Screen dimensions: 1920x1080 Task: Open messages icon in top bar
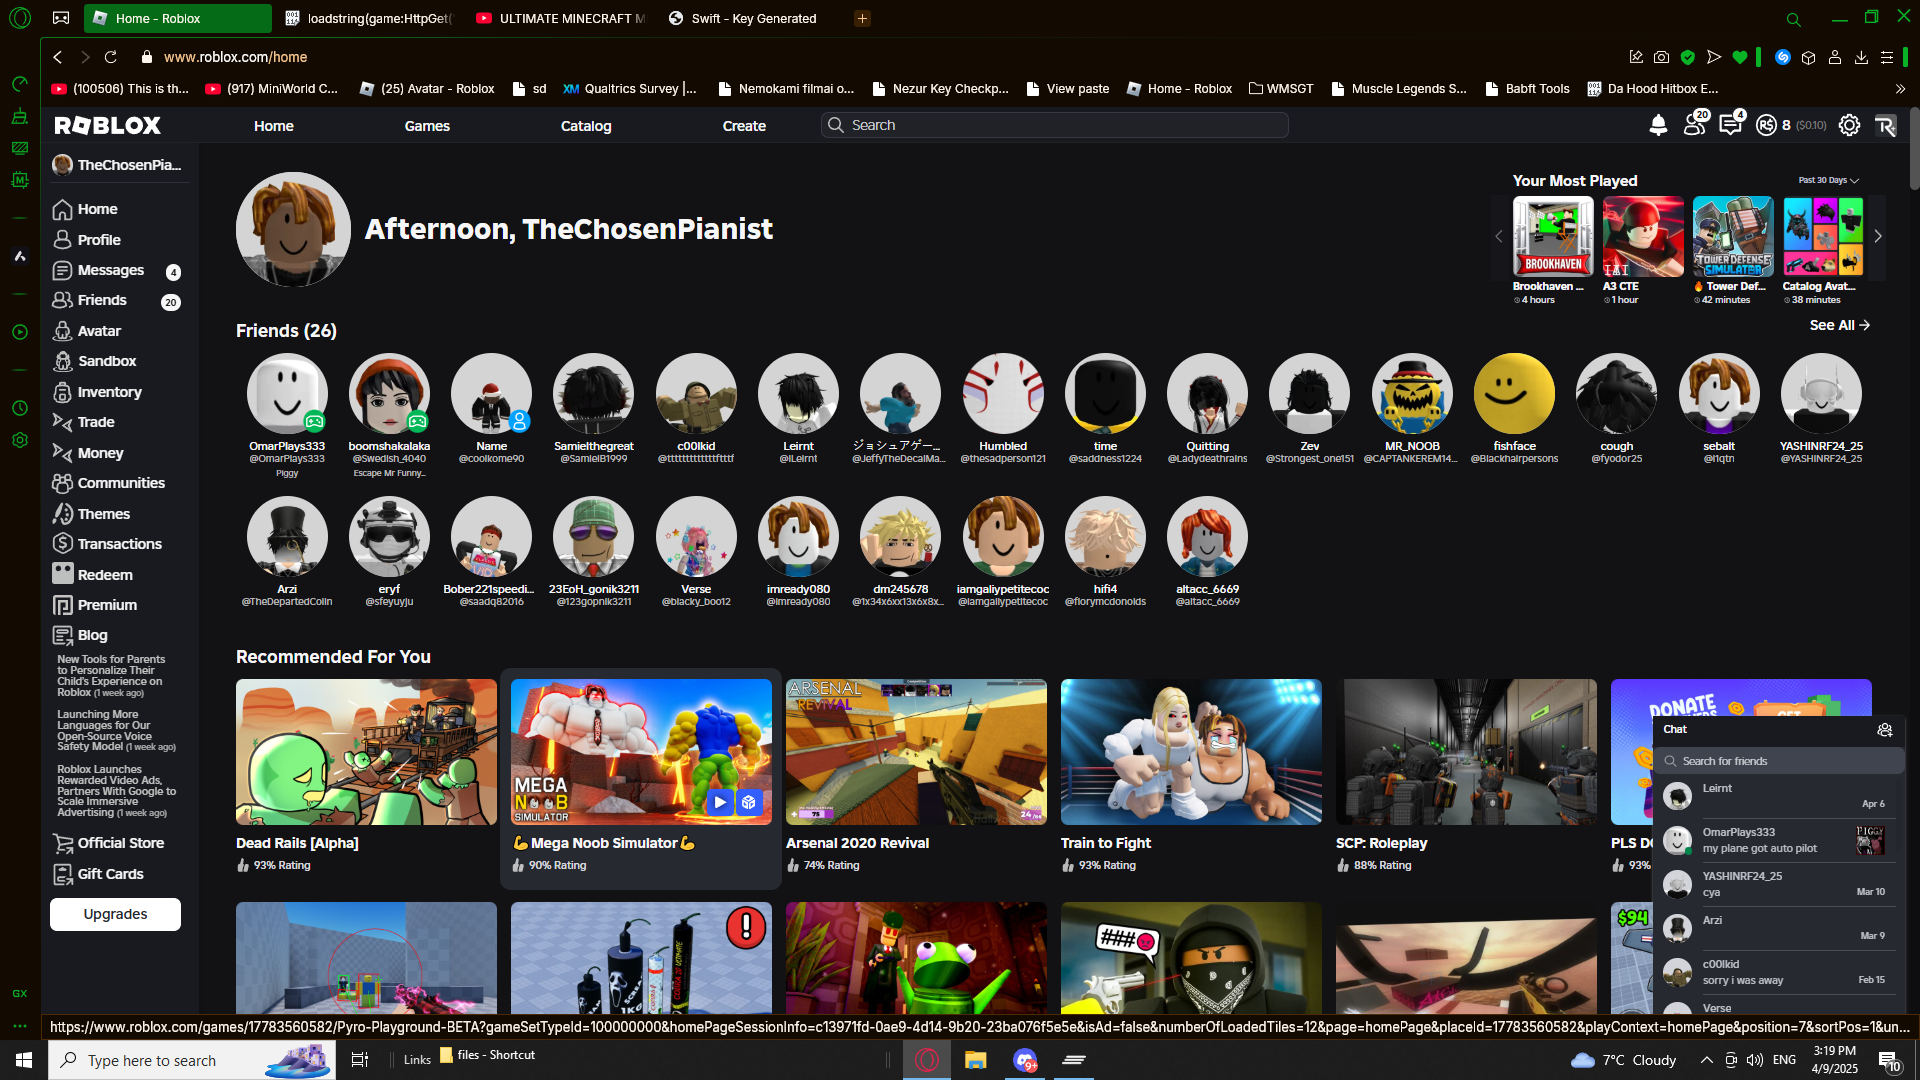1730,125
